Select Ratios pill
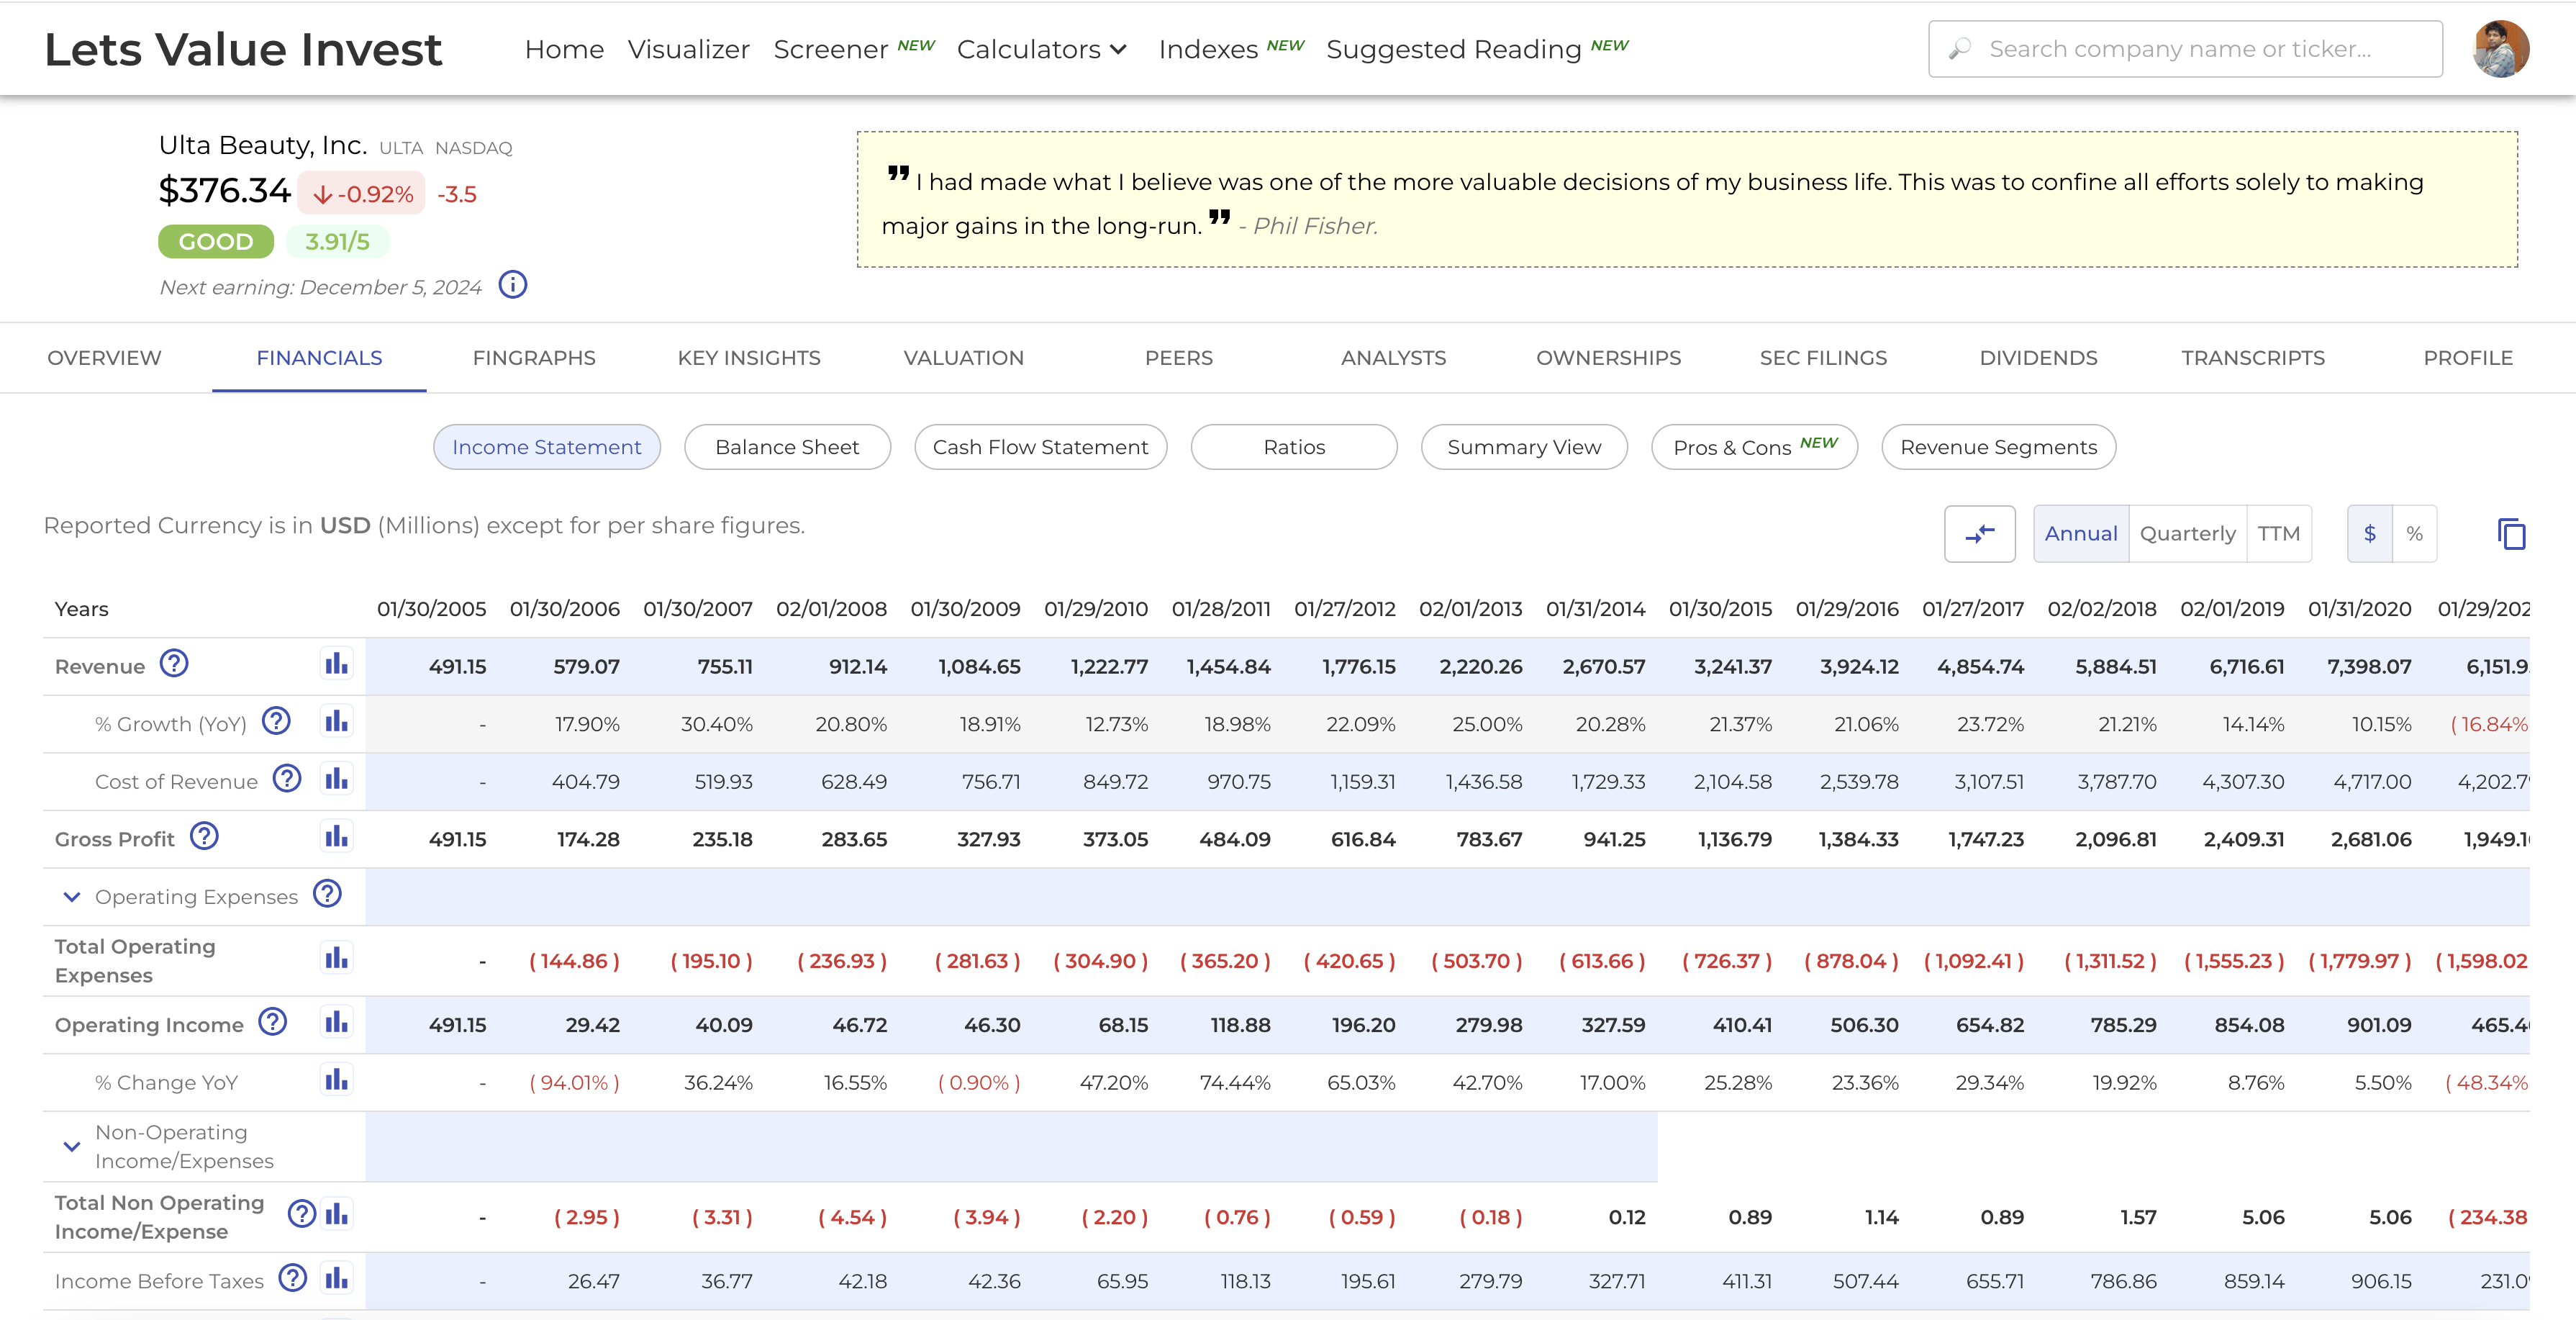The width and height of the screenshot is (2576, 1320). (1294, 447)
